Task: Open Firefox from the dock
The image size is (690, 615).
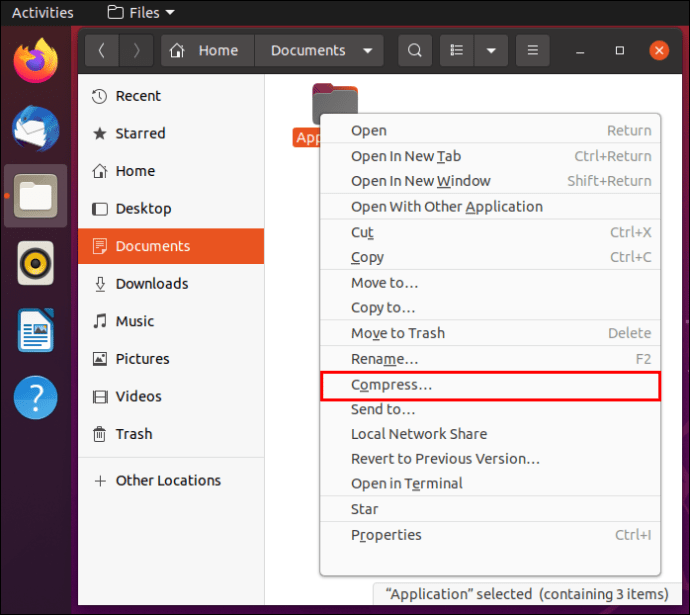Action: [36, 61]
